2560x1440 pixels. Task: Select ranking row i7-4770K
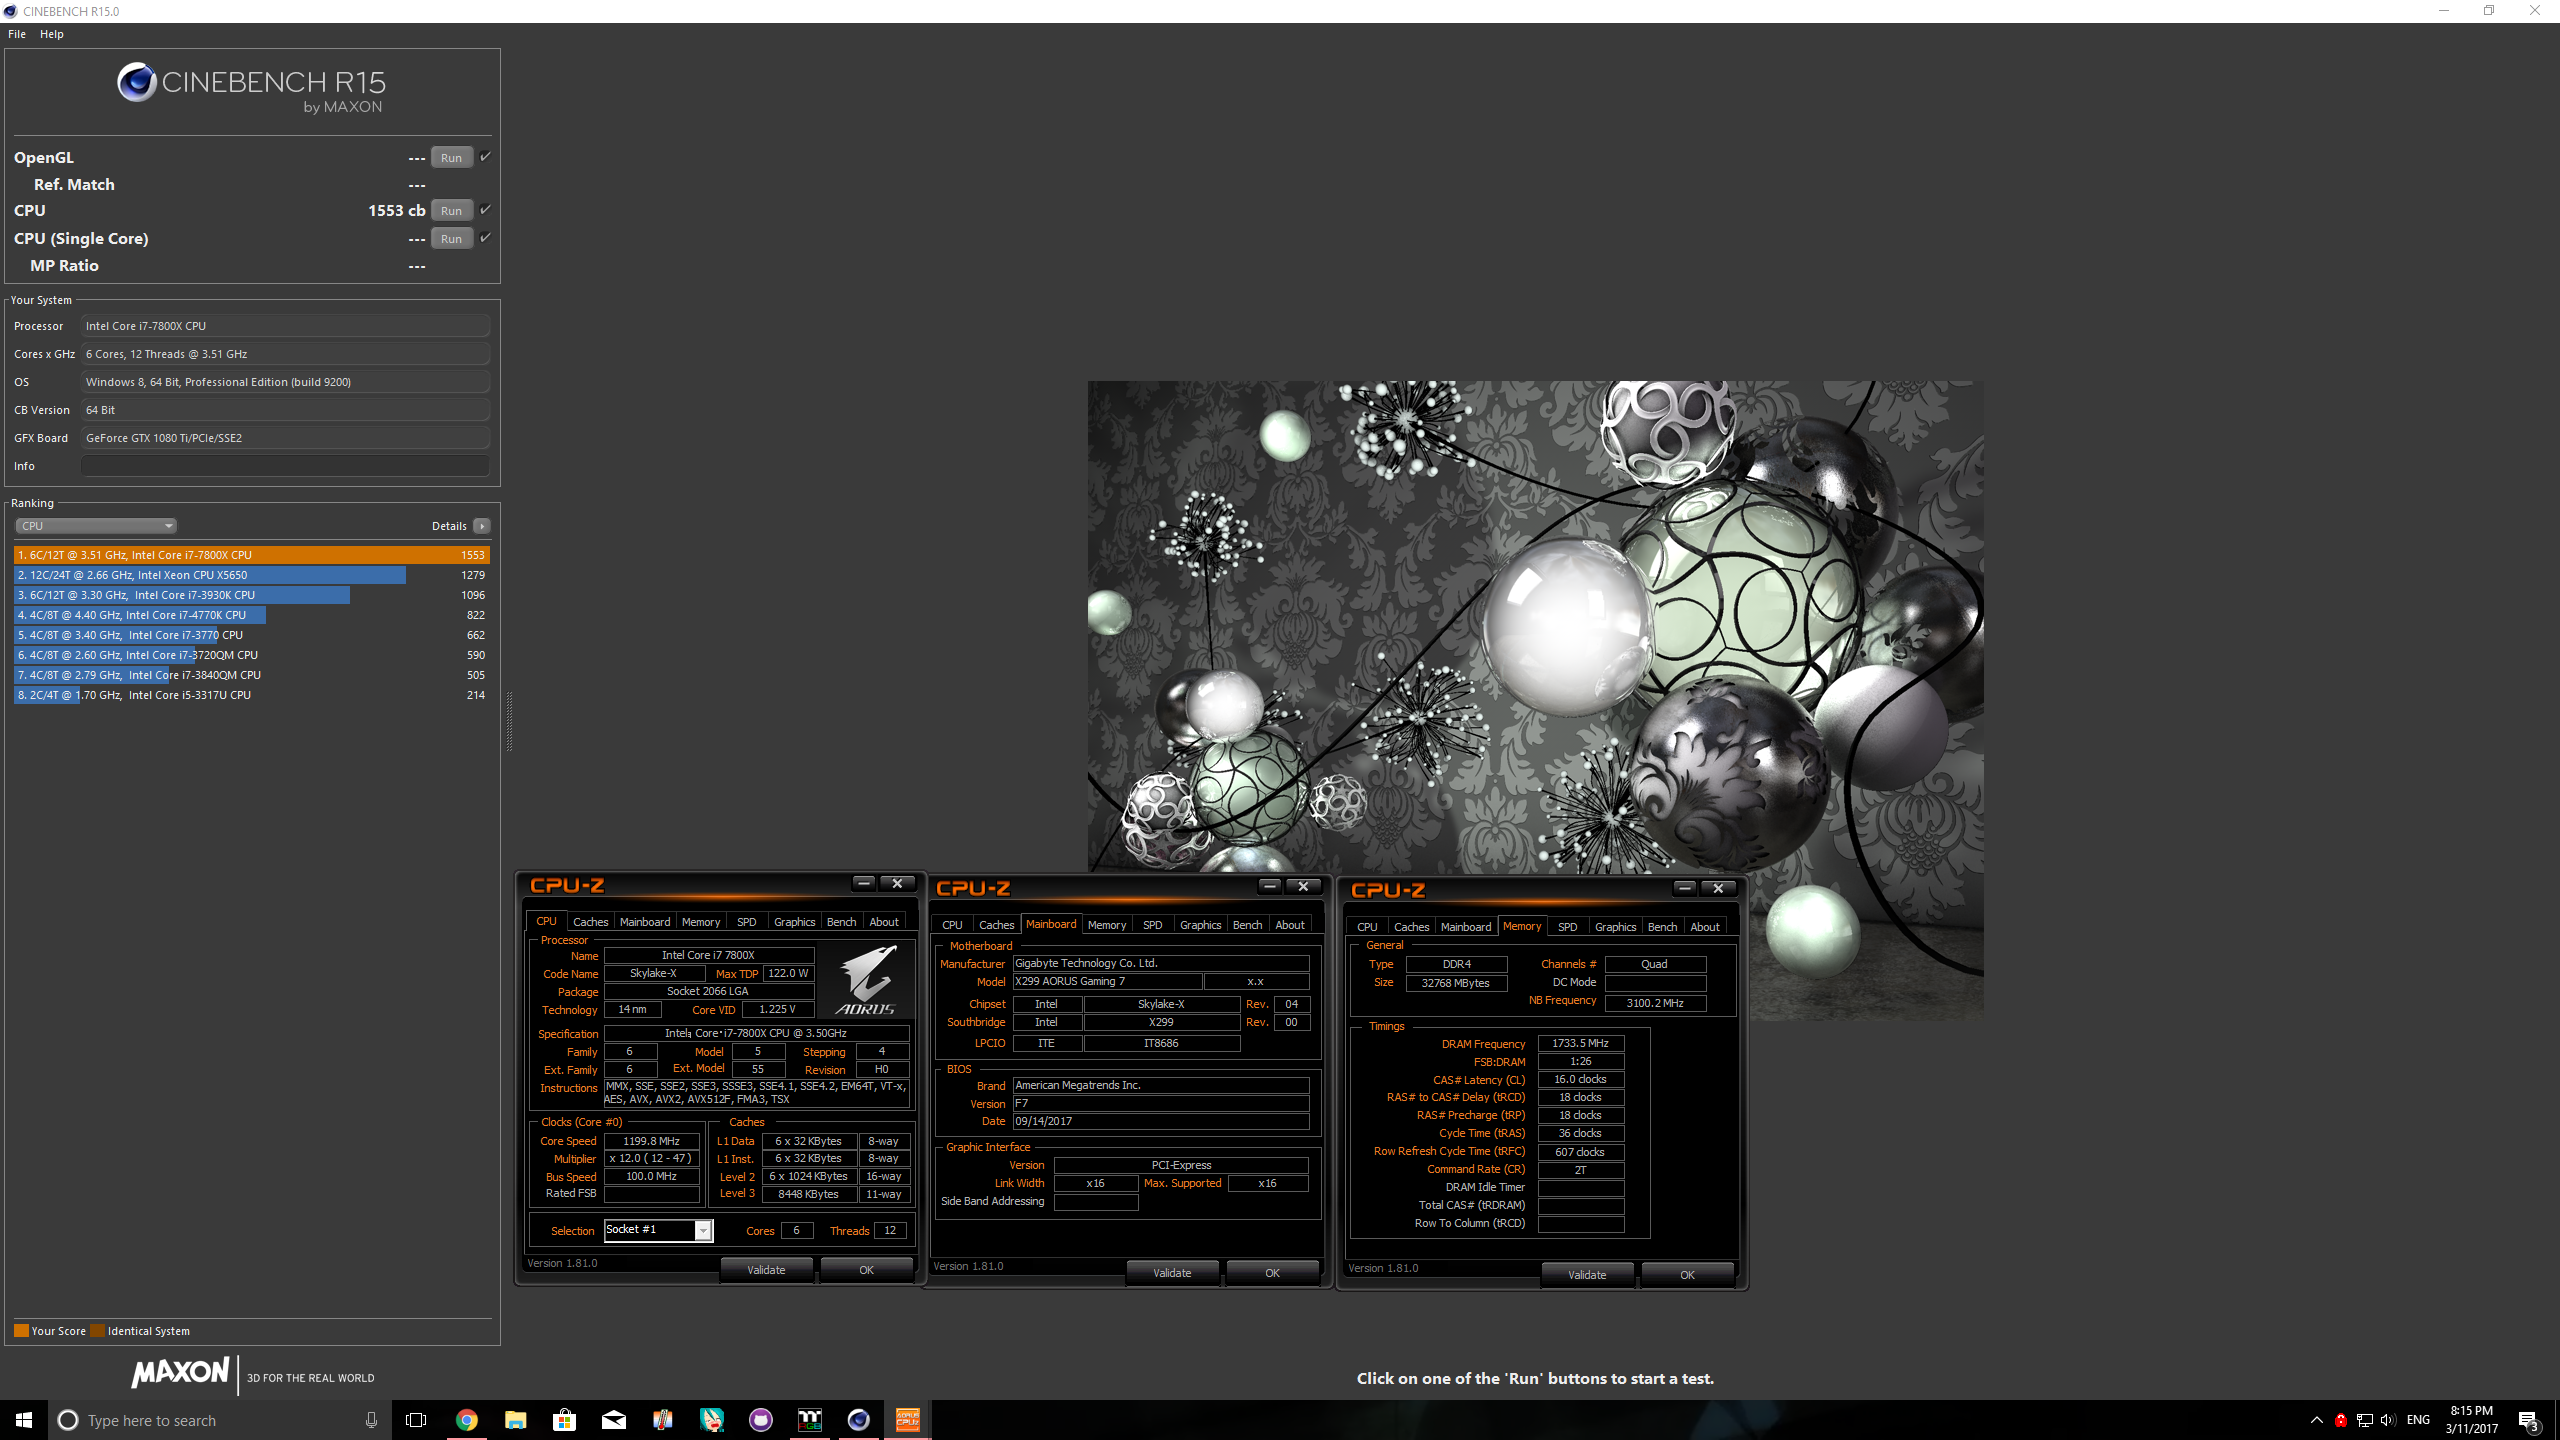coord(251,615)
